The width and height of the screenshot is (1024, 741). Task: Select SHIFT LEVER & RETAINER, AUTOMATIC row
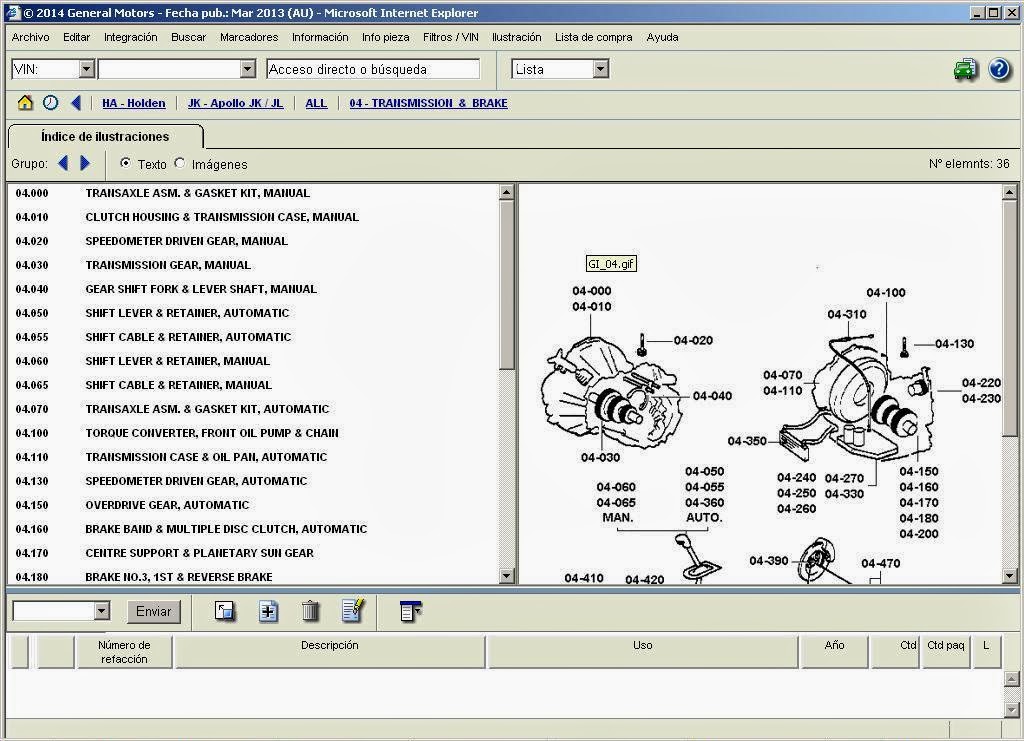[253, 313]
